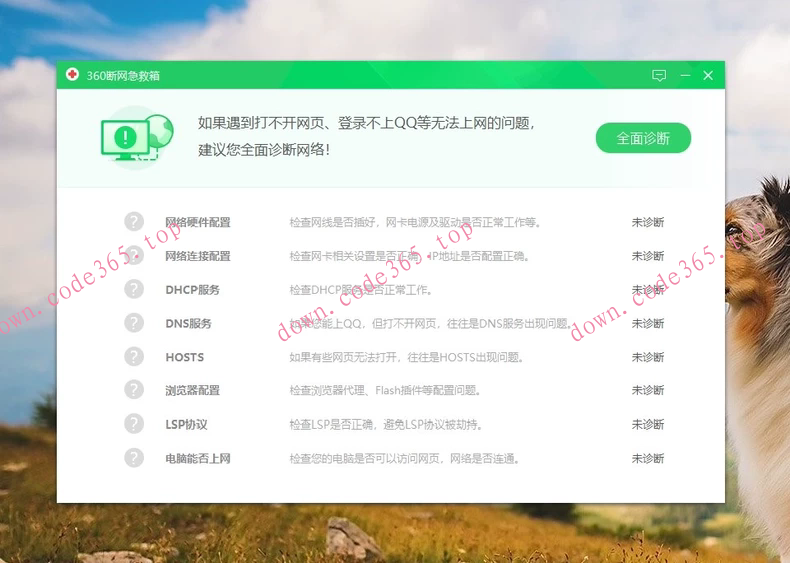Screen dimensions: 790x563
Task: Click description 检查DHCP服务是否正常工作
Action: 361,290
